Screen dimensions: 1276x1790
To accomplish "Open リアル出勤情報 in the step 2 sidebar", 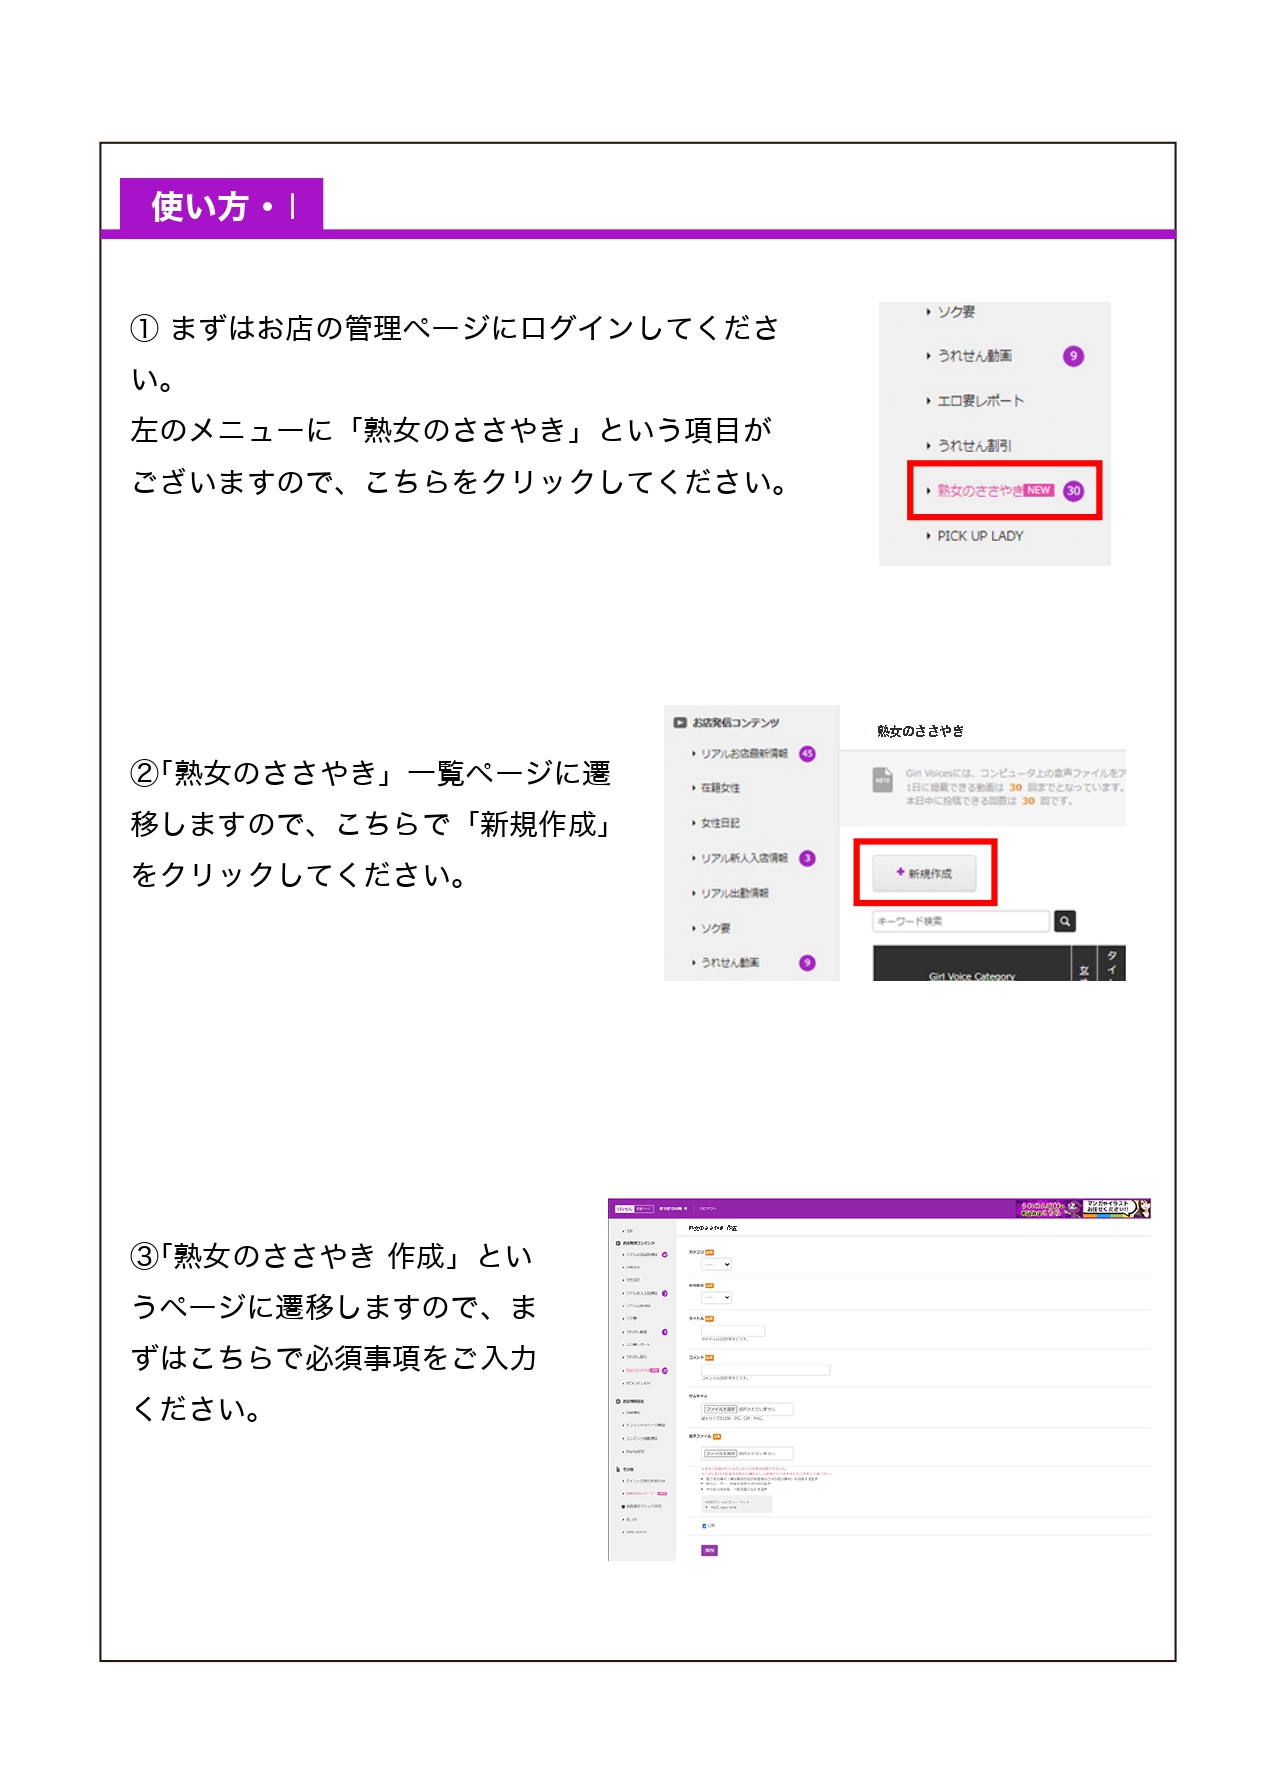I will point(734,893).
